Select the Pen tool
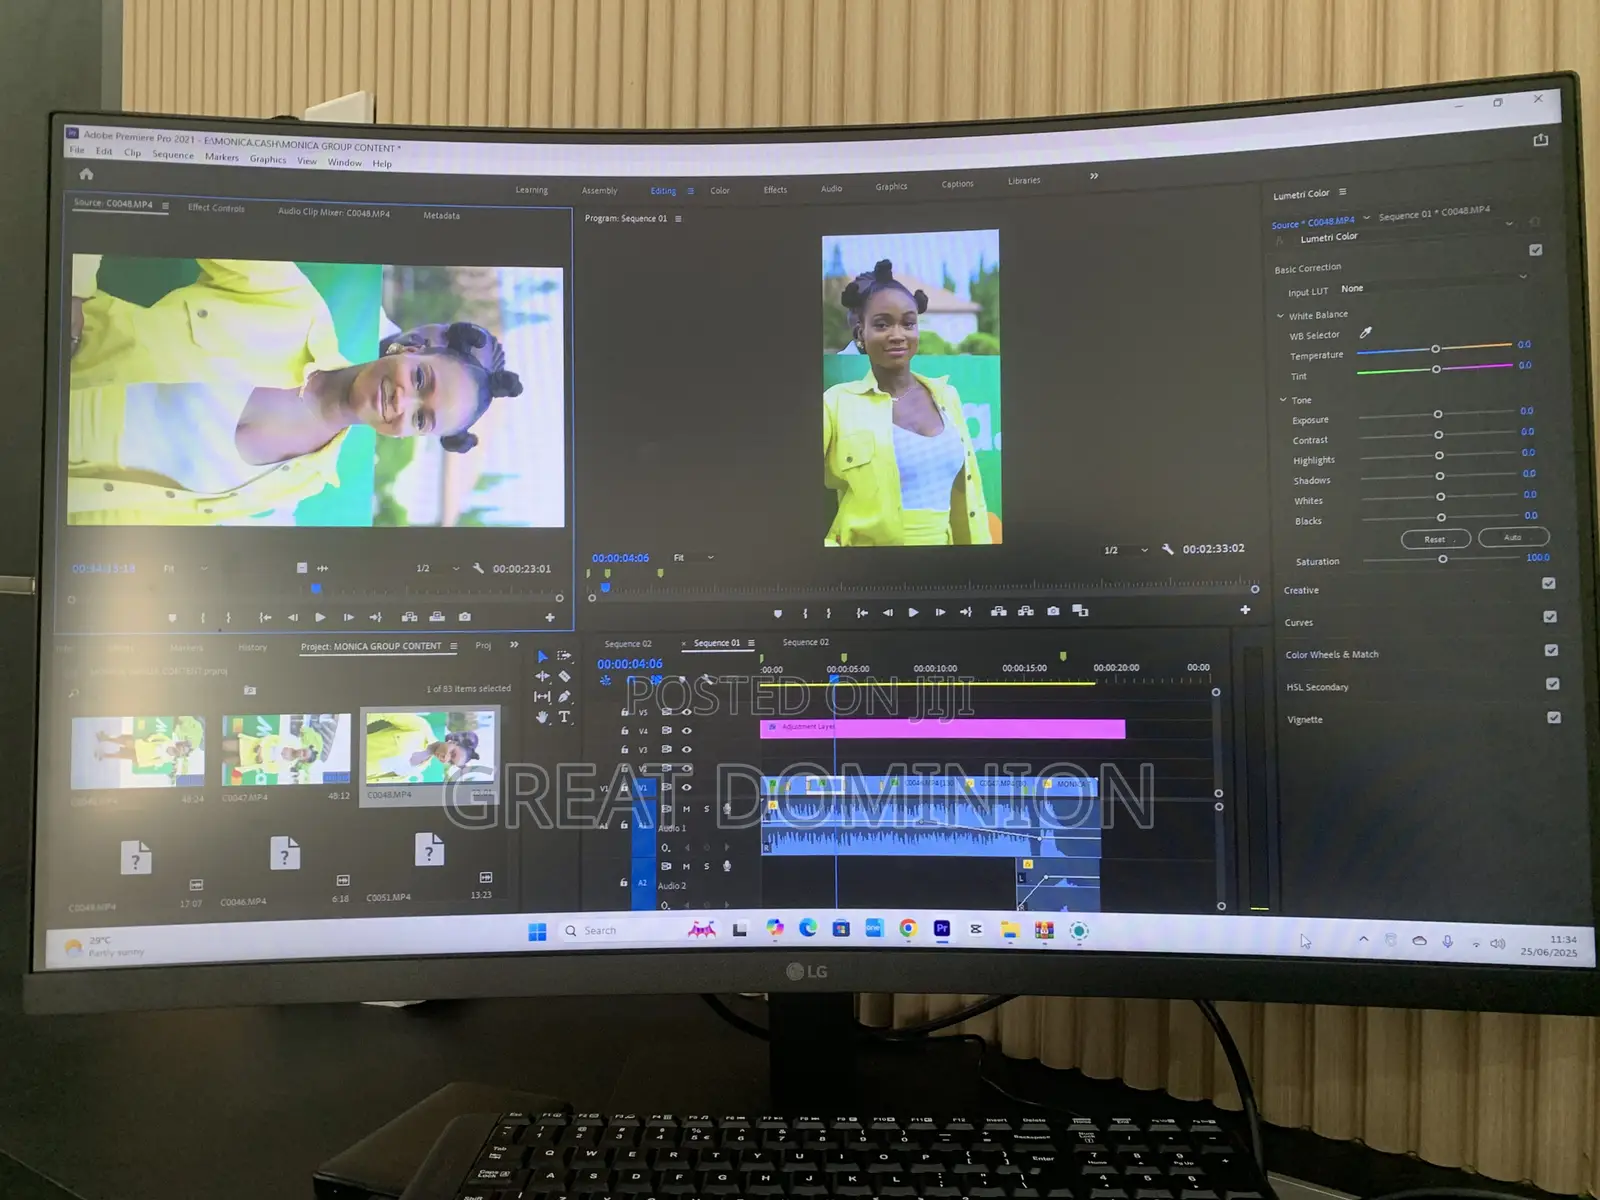Screen dimensions: 1600x1200 click(564, 697)
